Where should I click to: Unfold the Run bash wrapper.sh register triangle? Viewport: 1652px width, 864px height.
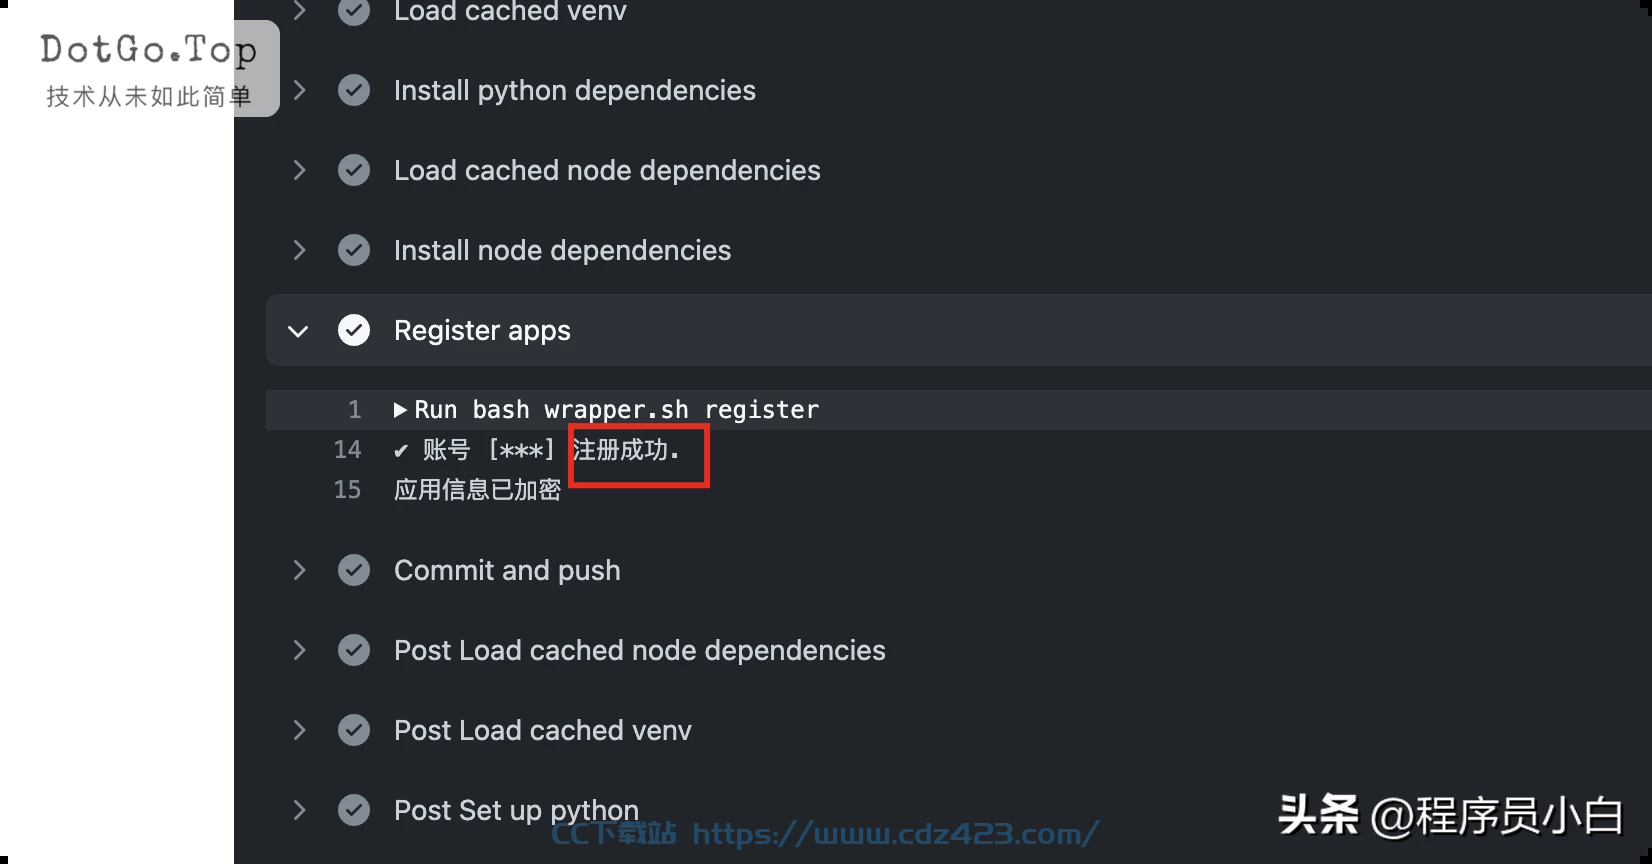point(400,410)
